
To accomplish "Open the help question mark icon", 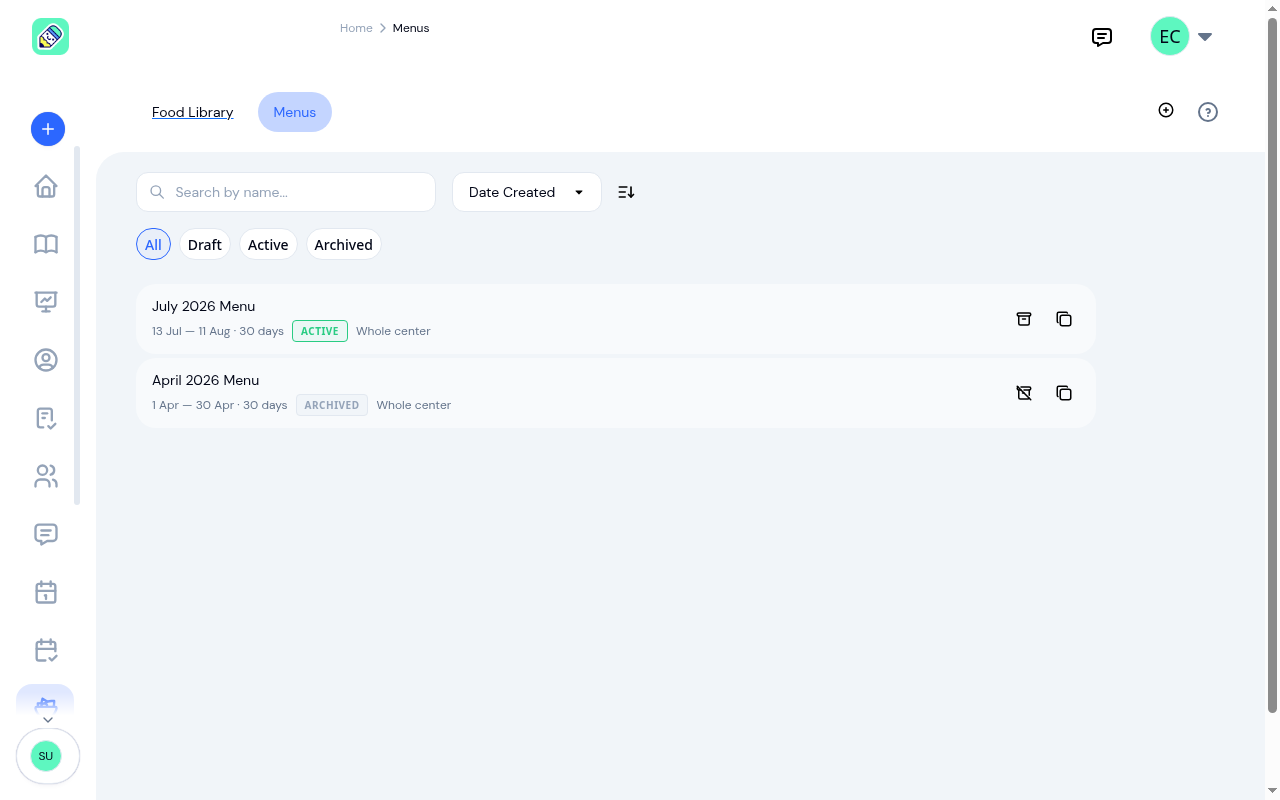I will tap(1208, 112).
